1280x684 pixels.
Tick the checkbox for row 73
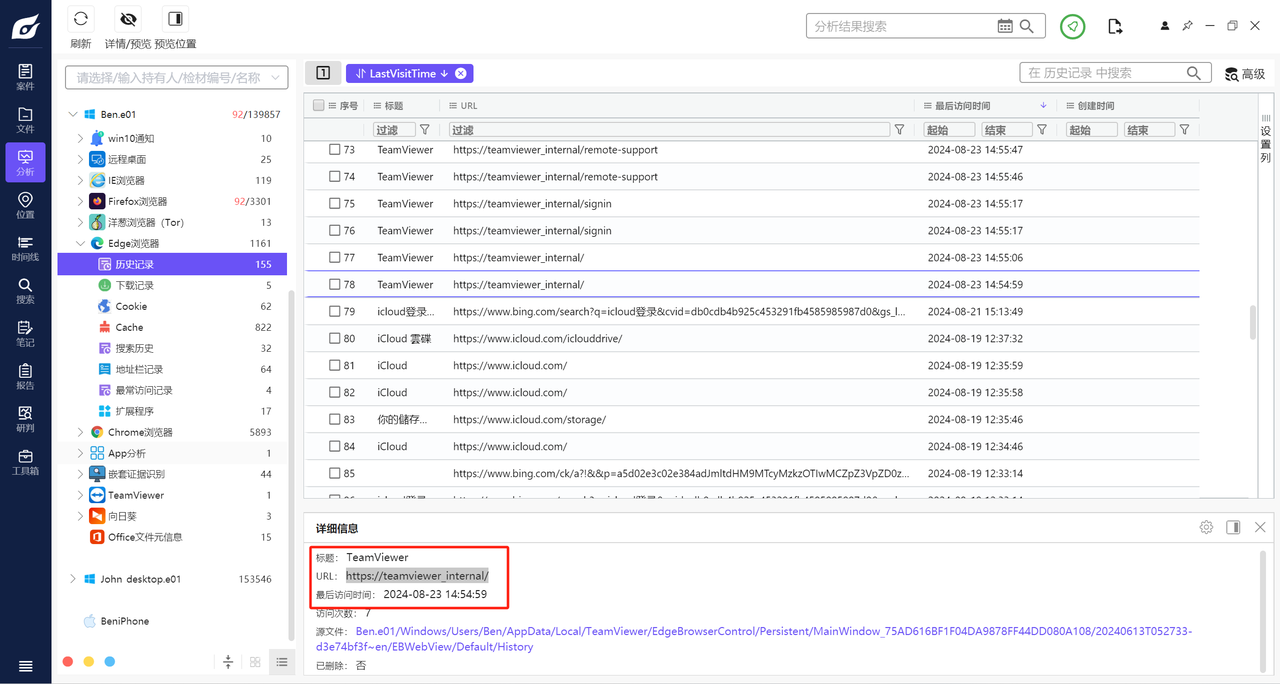[335, 150]
